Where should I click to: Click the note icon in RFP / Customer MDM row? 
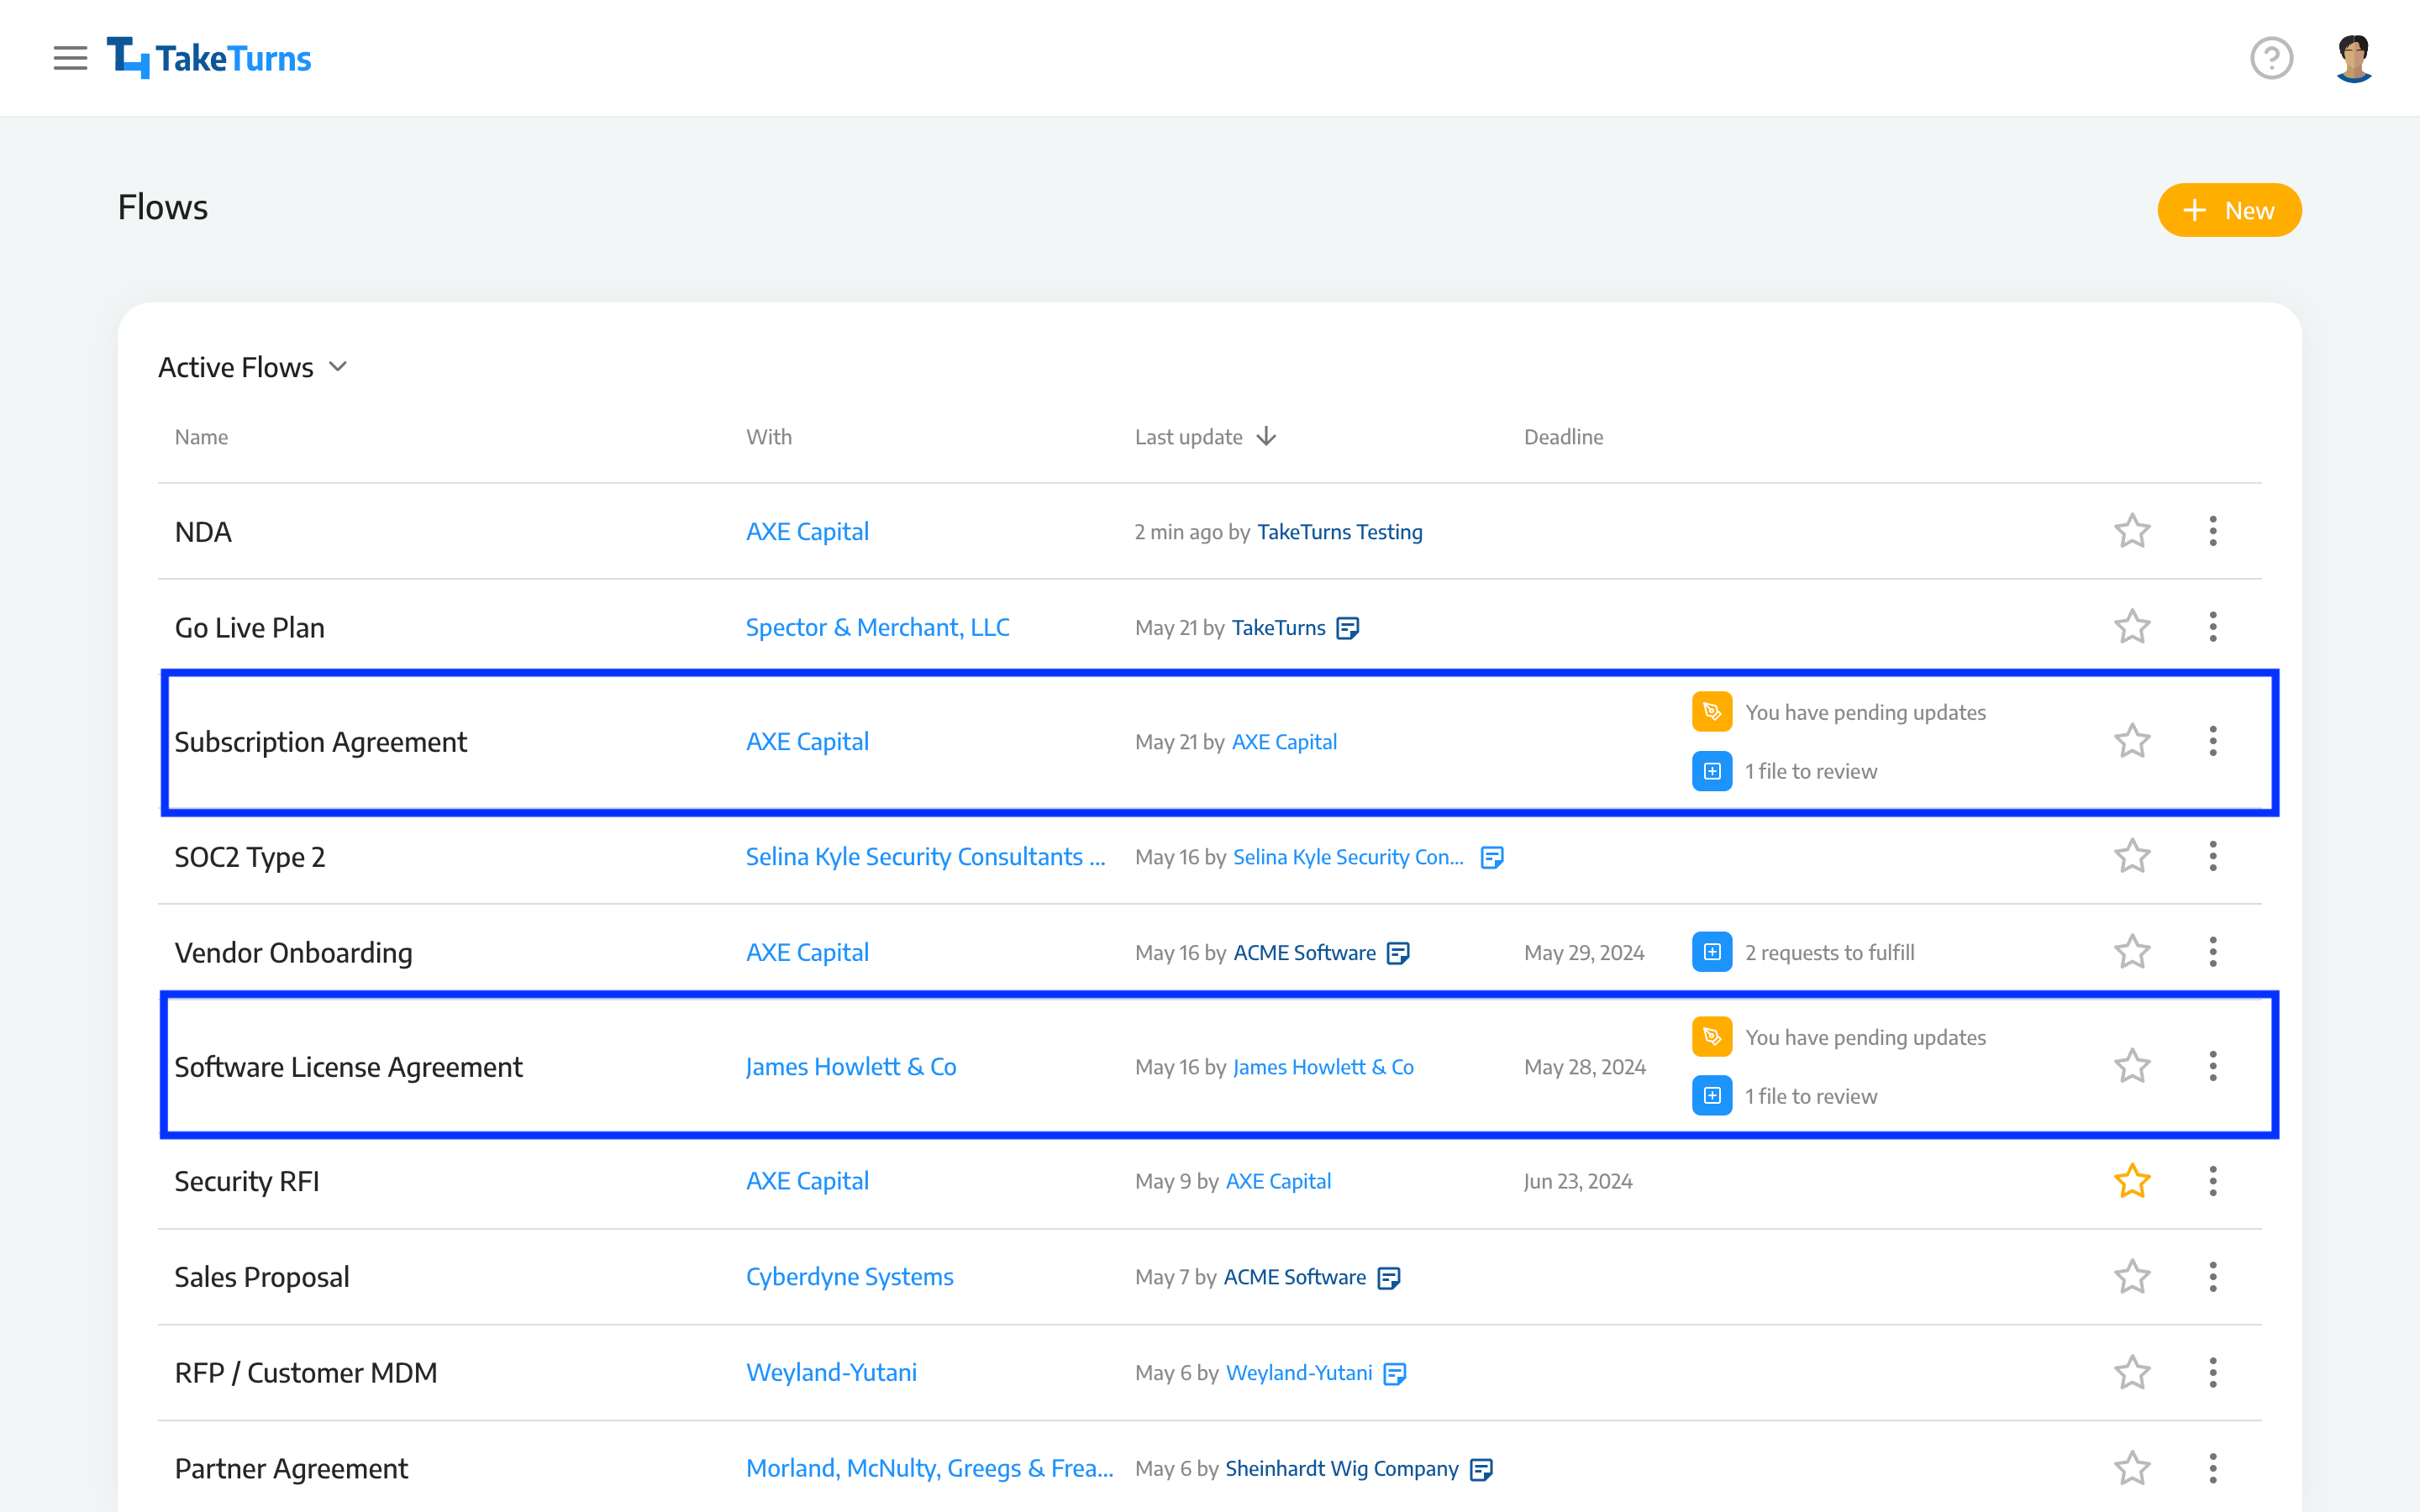point(1395,1374)
